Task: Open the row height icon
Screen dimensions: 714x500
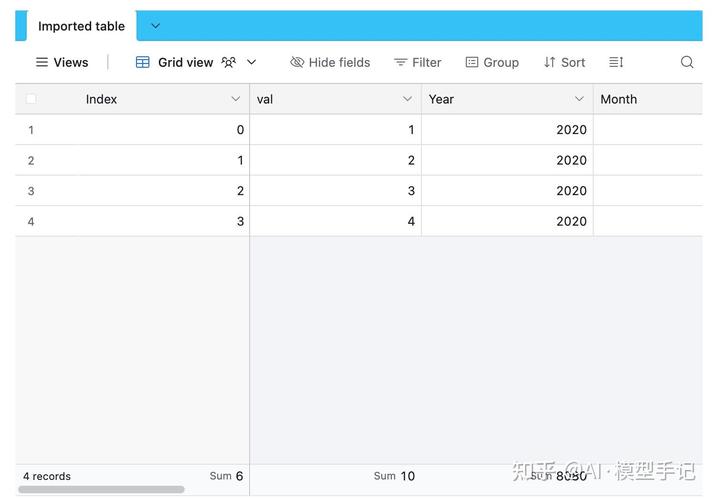Action: click(x=616, y=62)
